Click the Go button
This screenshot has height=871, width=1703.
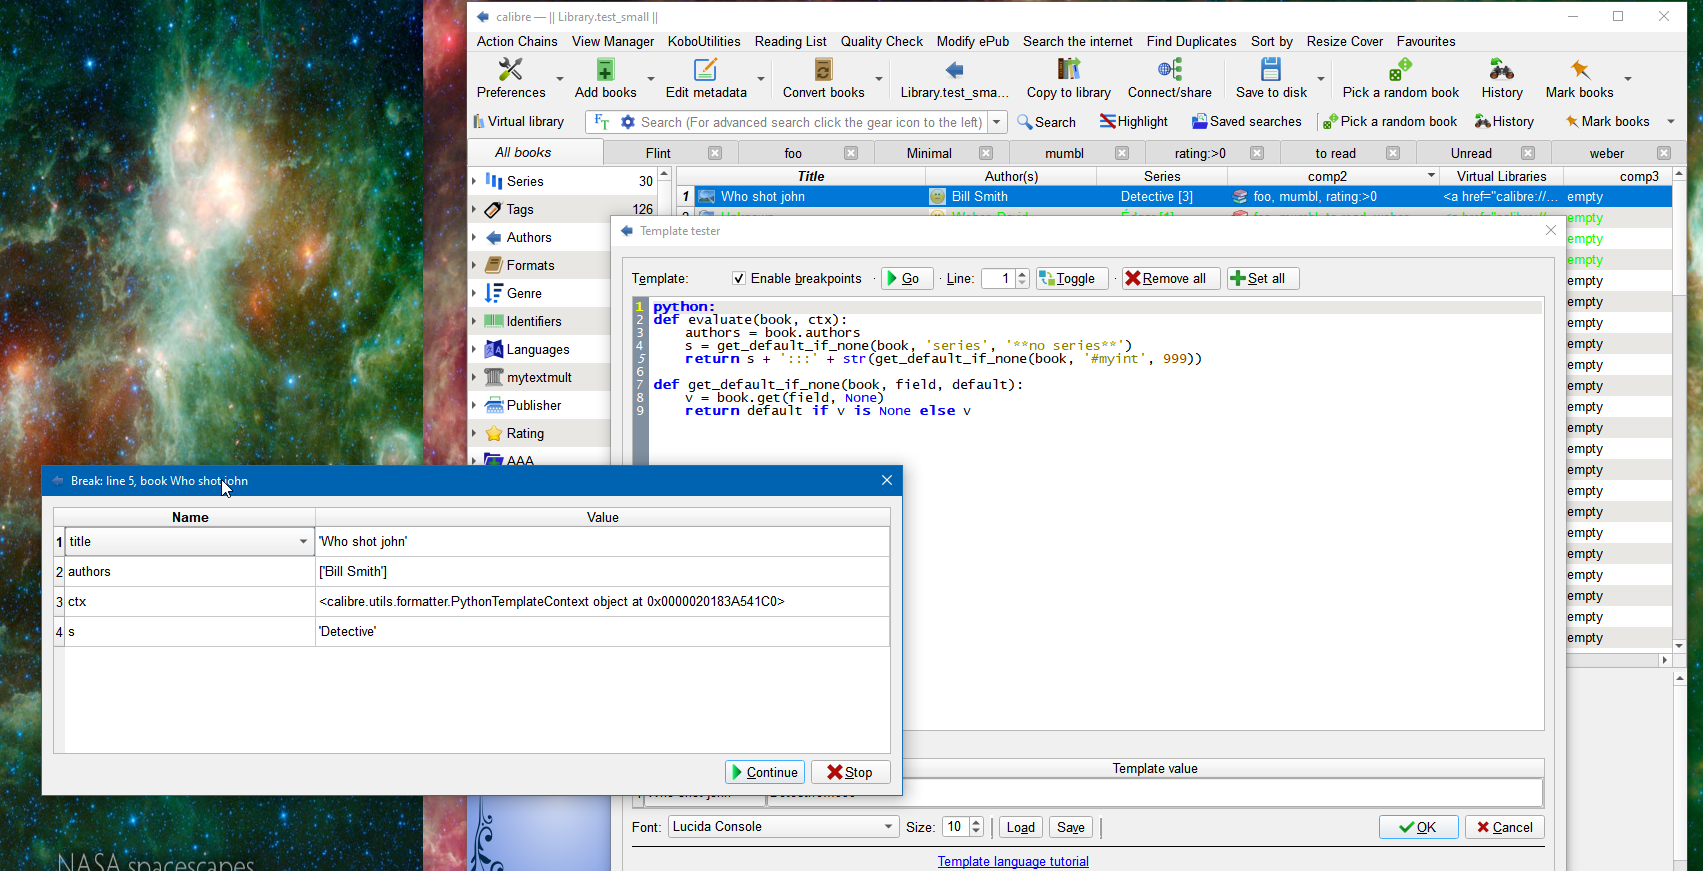pos(907,279)
